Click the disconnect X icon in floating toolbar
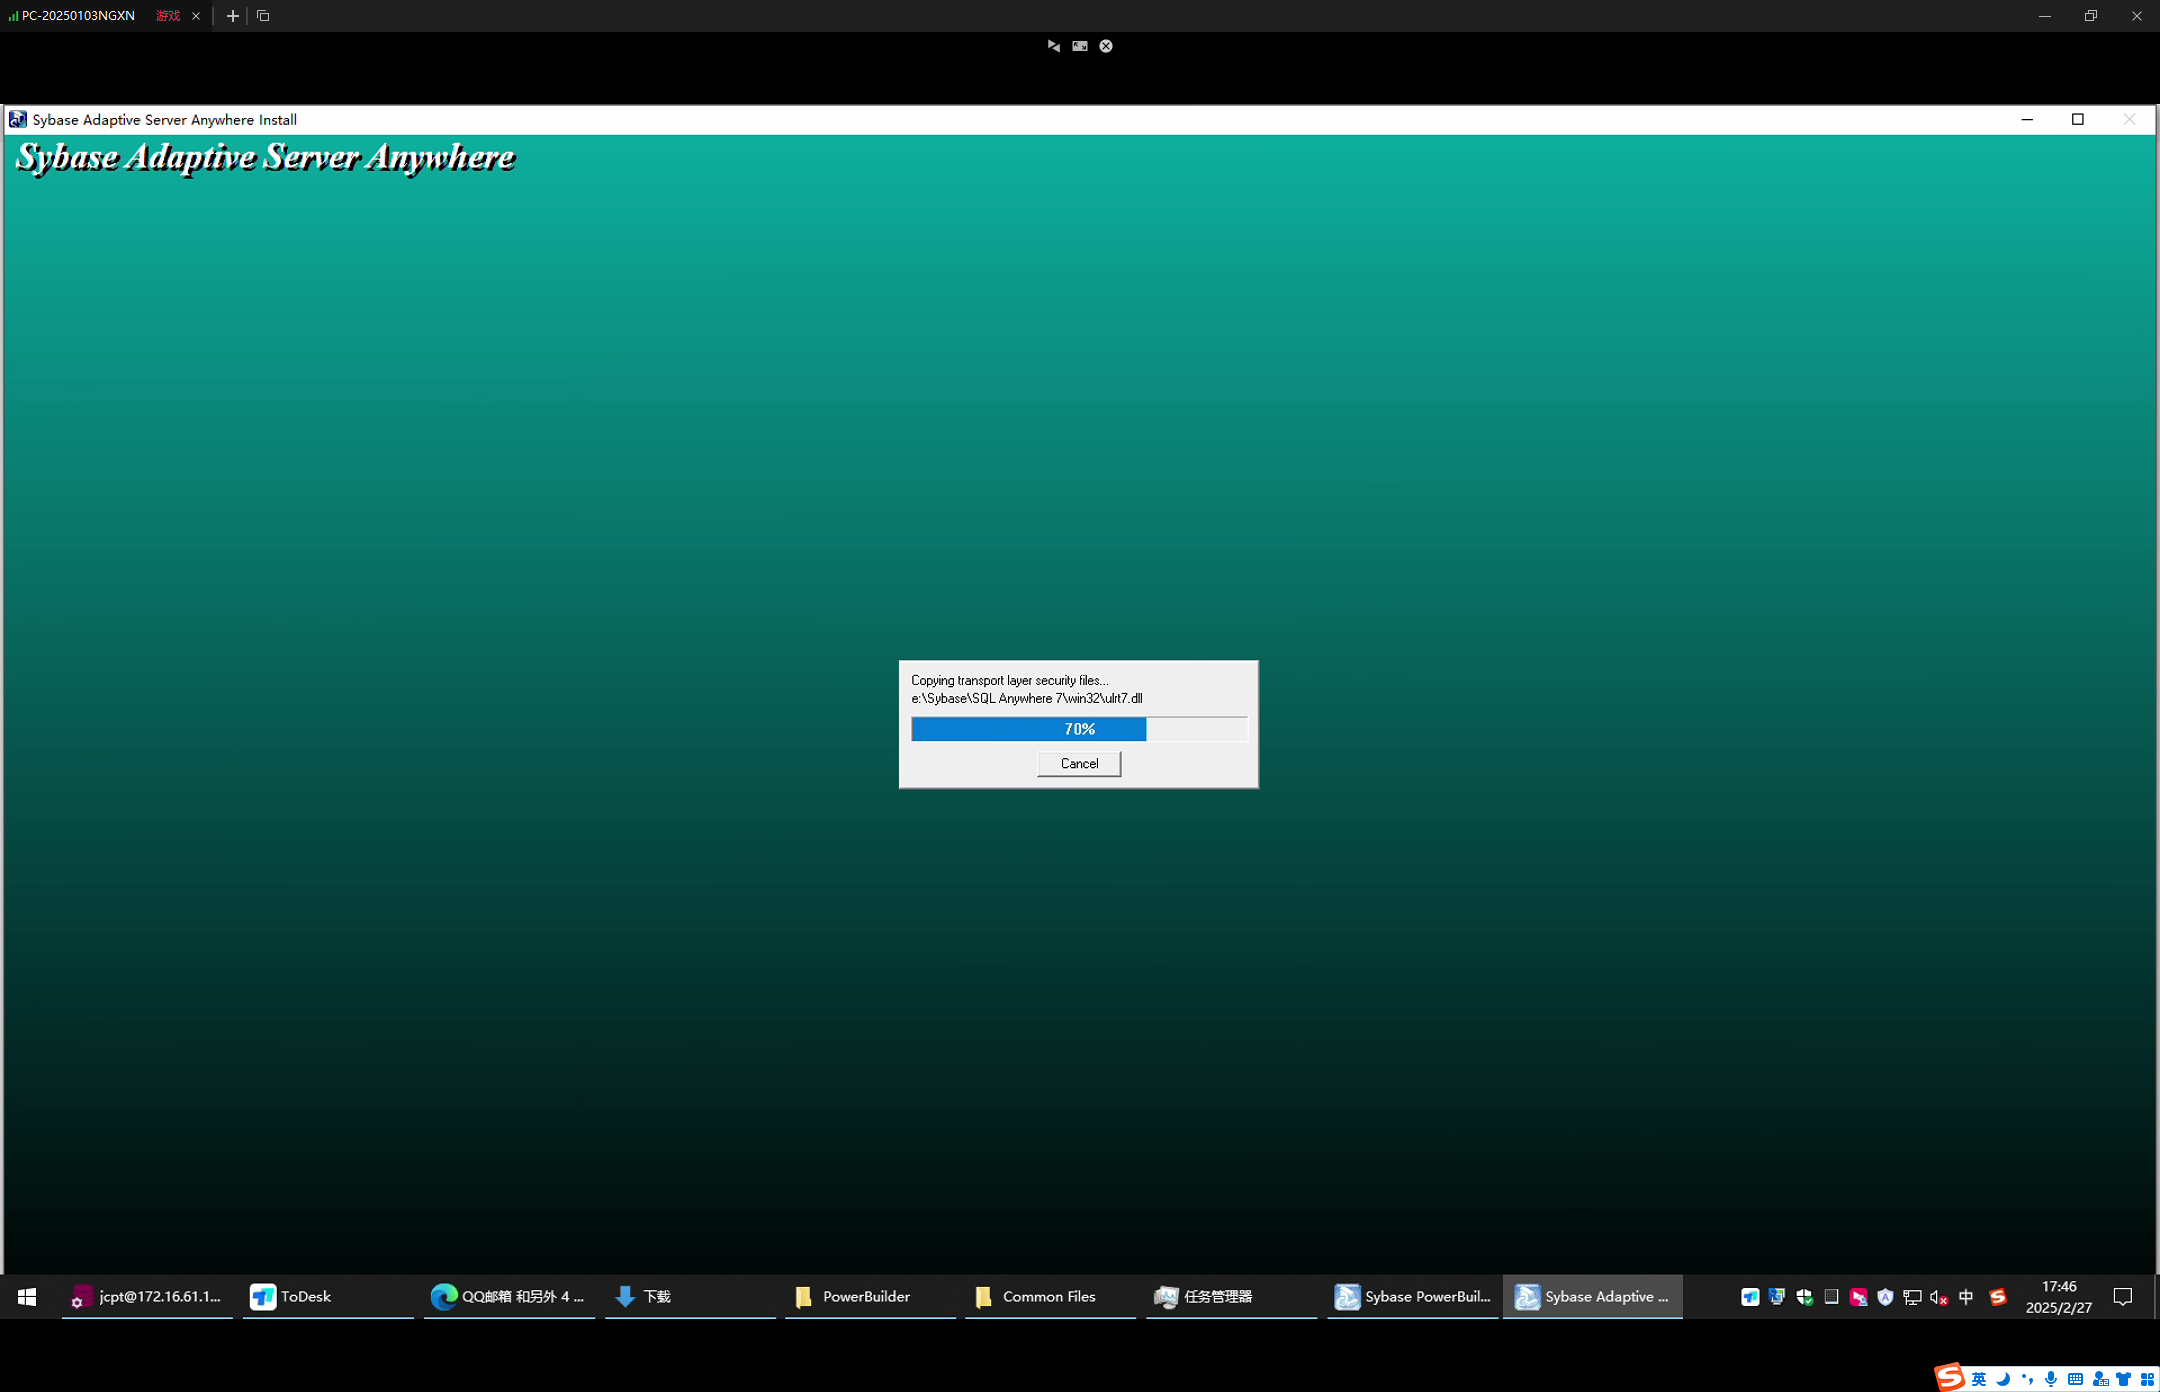The width and height of the screenshot is (2160, 1392). [x=1106, y=46]
